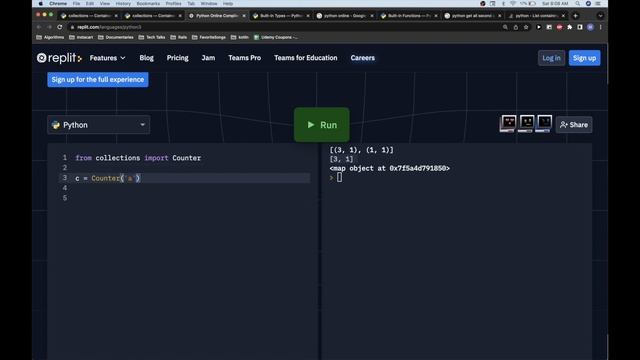Open the Apple menu
The height and width of the screenshot is (360, 640).
[40, 4]
